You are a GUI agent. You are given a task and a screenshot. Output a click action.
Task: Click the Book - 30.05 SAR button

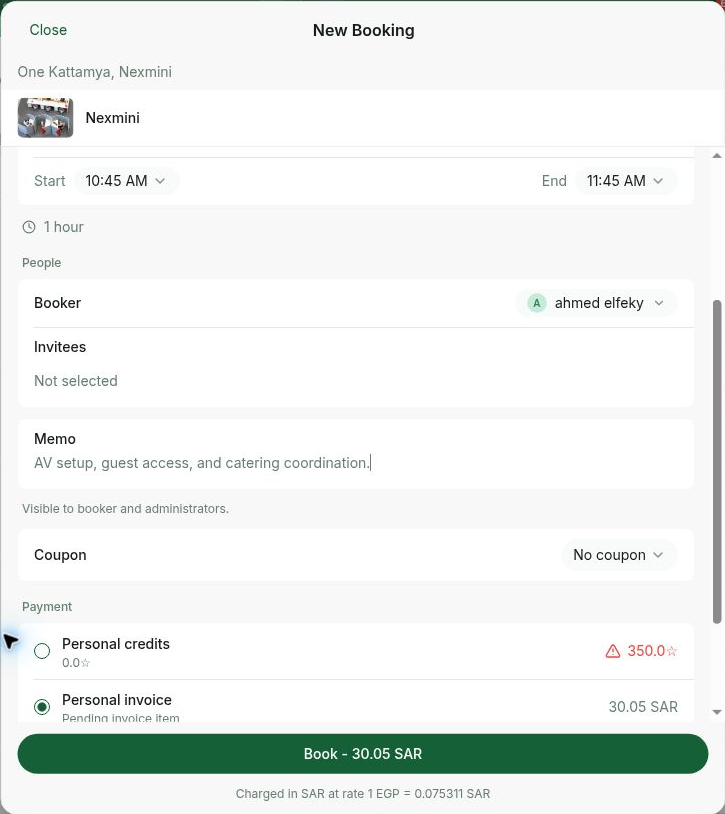tap(363, 754)
